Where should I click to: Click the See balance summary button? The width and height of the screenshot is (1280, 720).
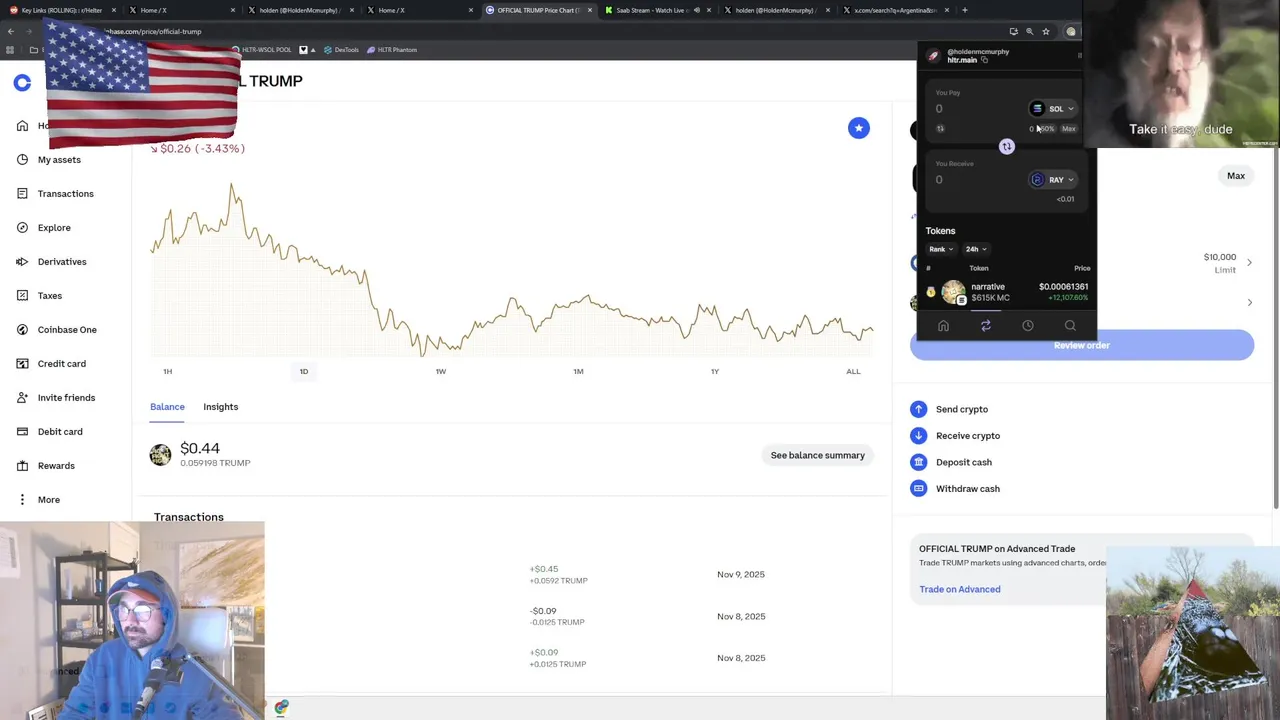point(818,456)
